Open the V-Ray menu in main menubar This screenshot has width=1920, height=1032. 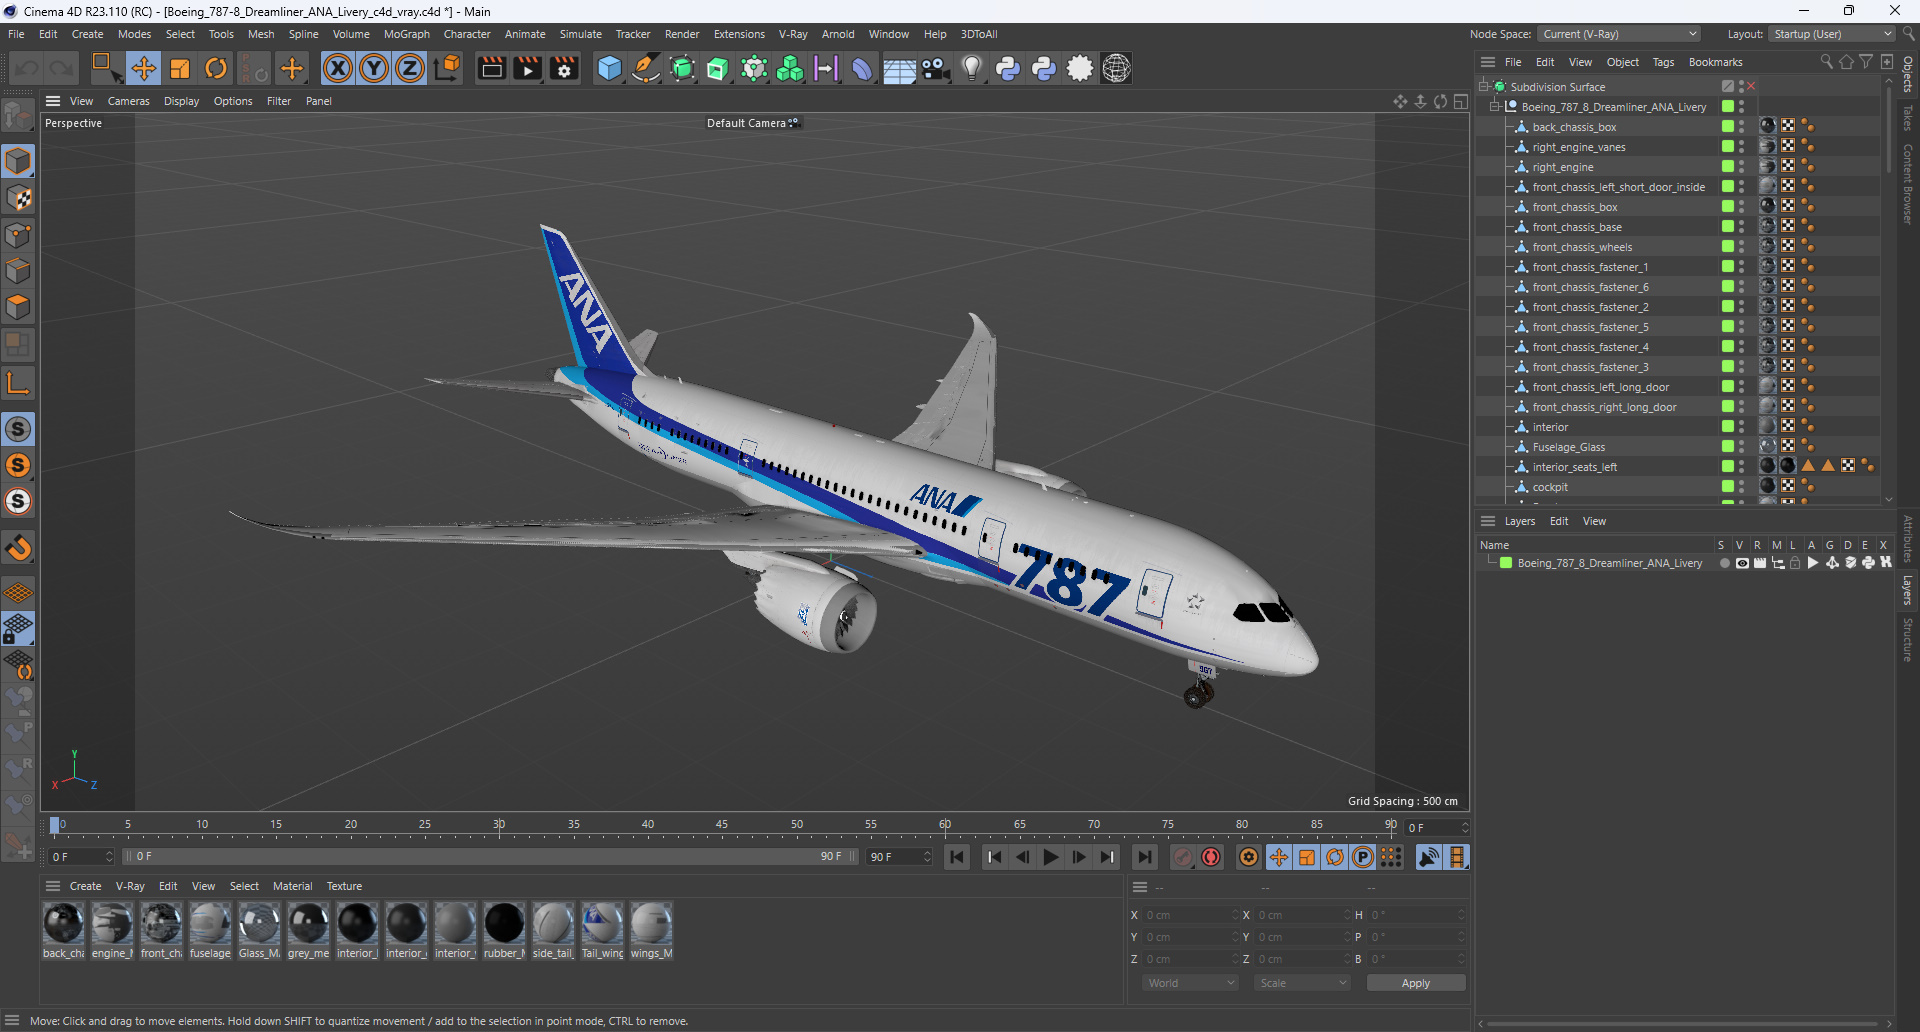793,34
